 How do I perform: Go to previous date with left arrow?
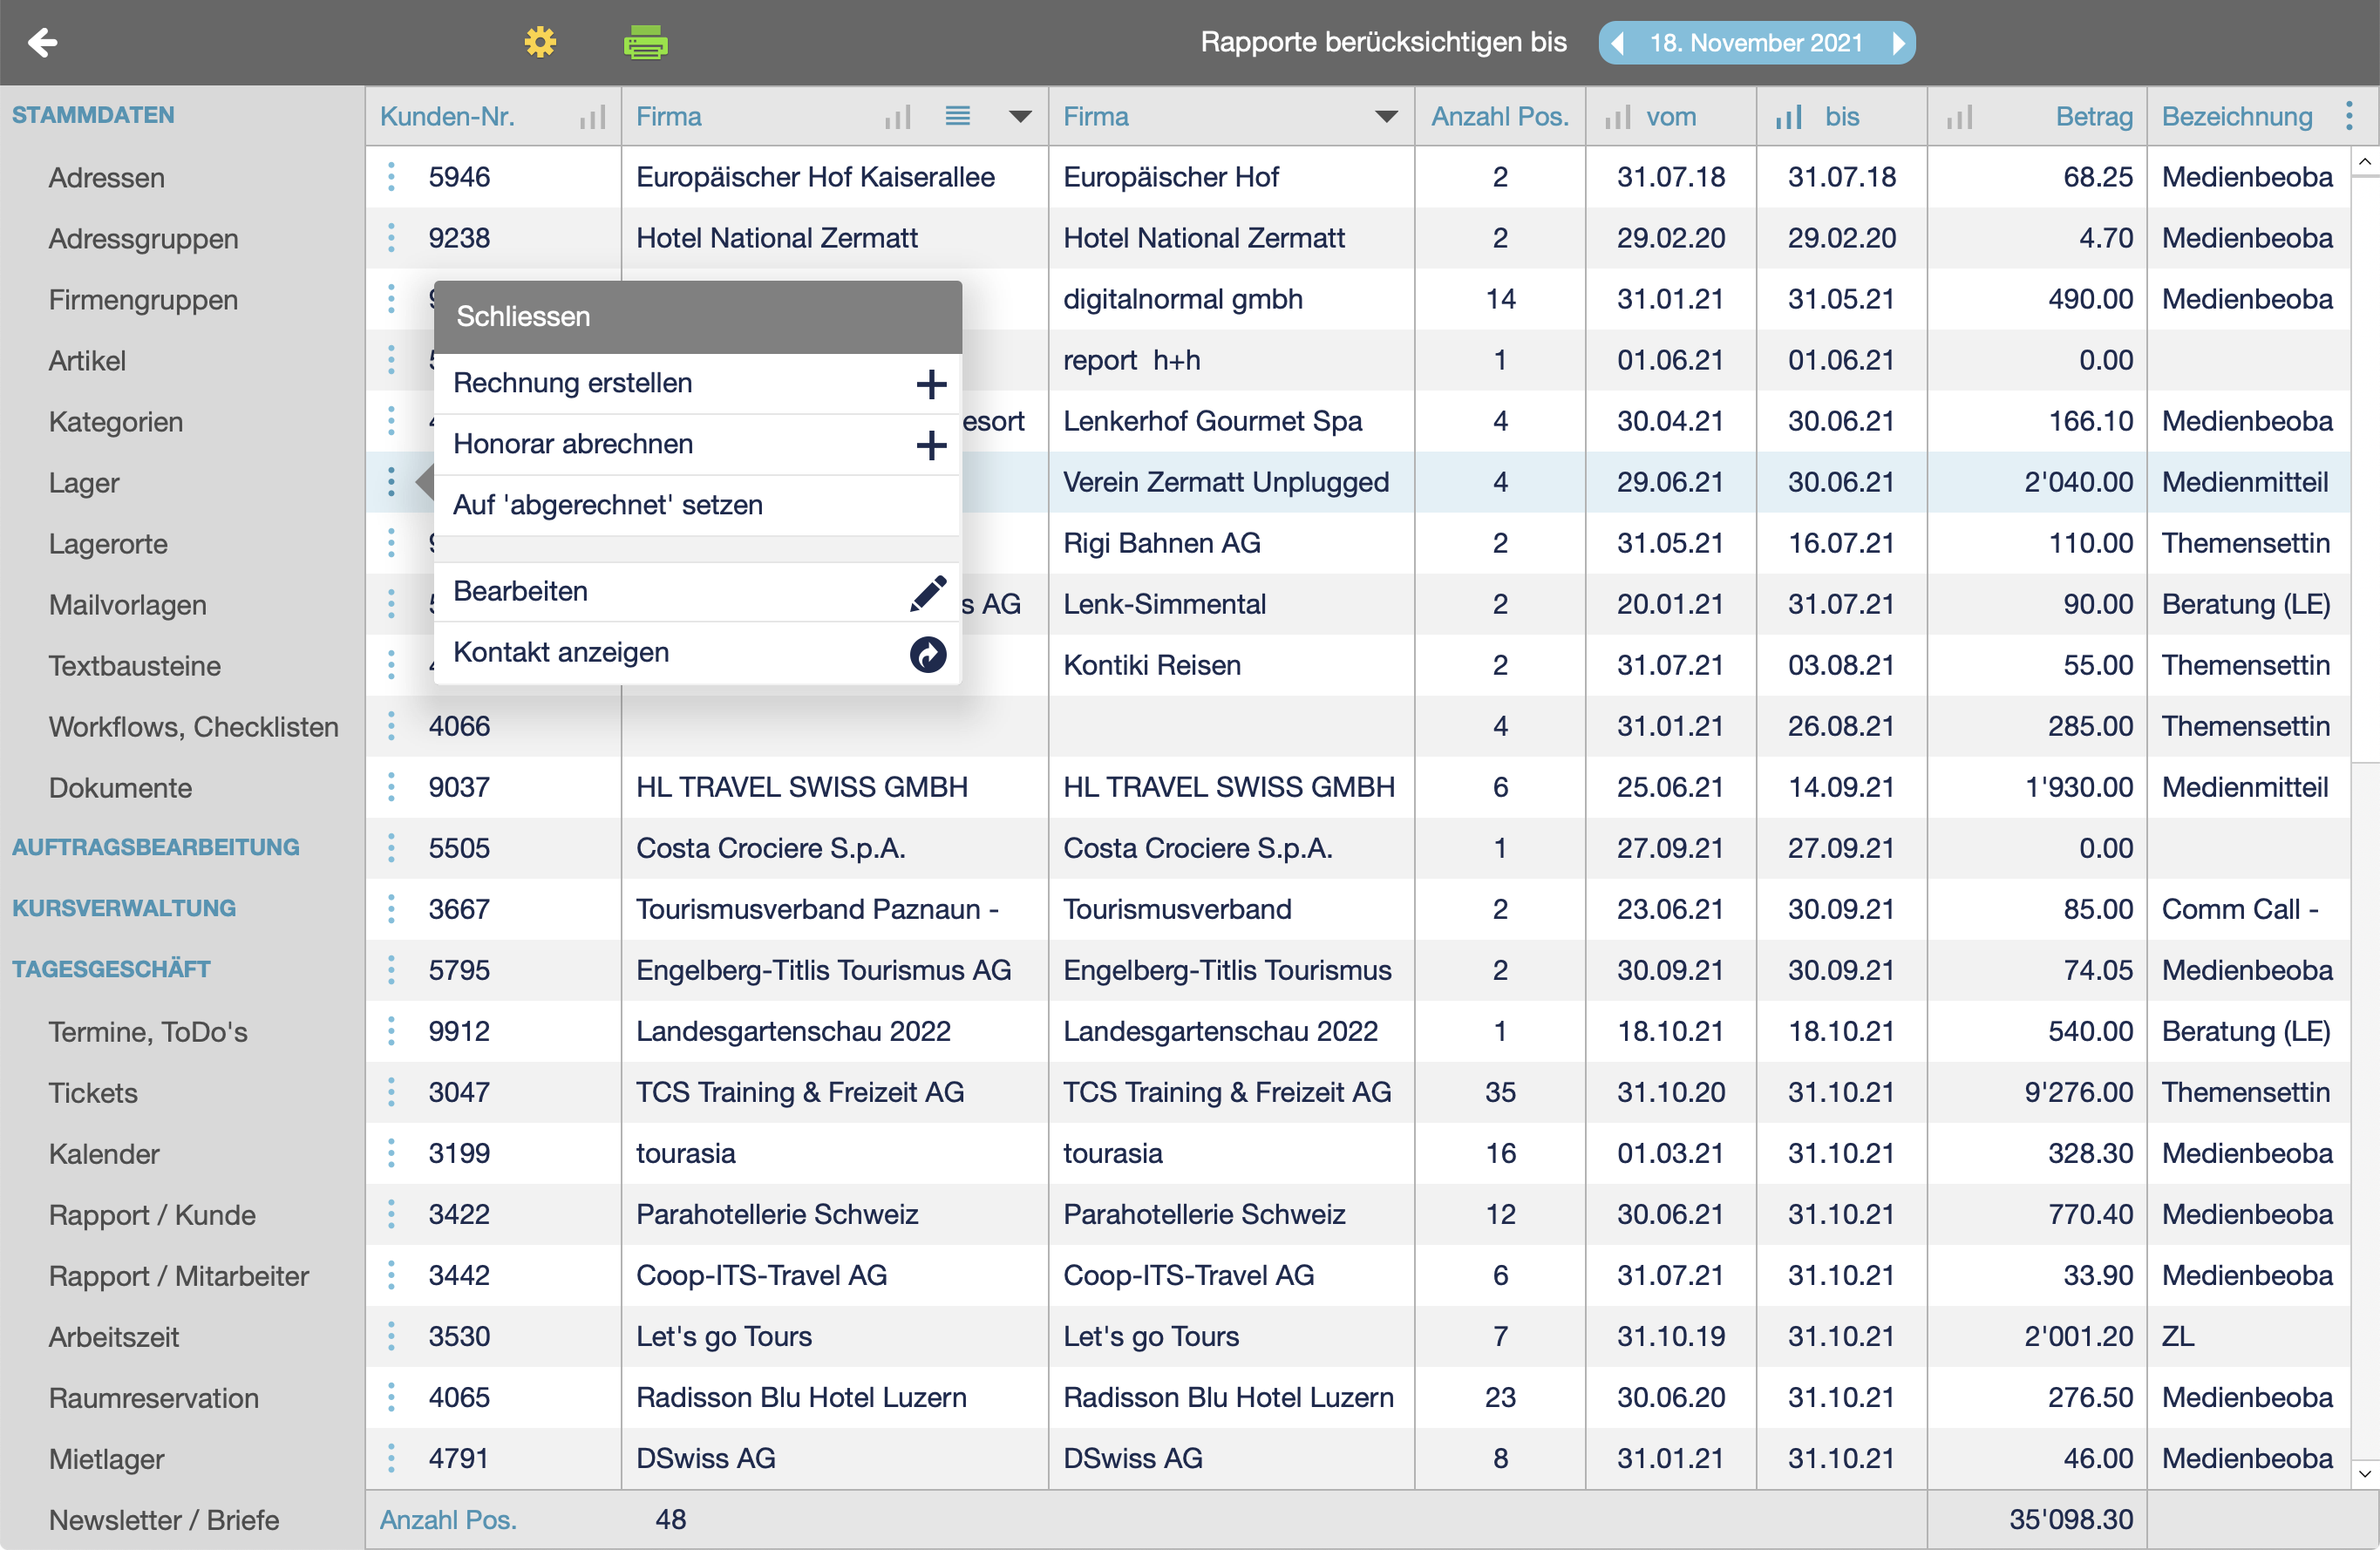[x=1618, y=43]
